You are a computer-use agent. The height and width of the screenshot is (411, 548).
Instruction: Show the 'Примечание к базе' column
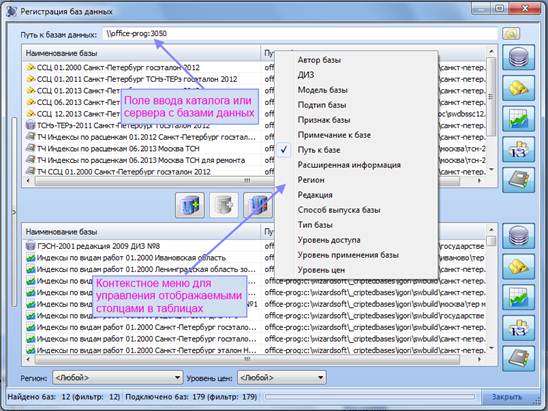pos(356,135)
